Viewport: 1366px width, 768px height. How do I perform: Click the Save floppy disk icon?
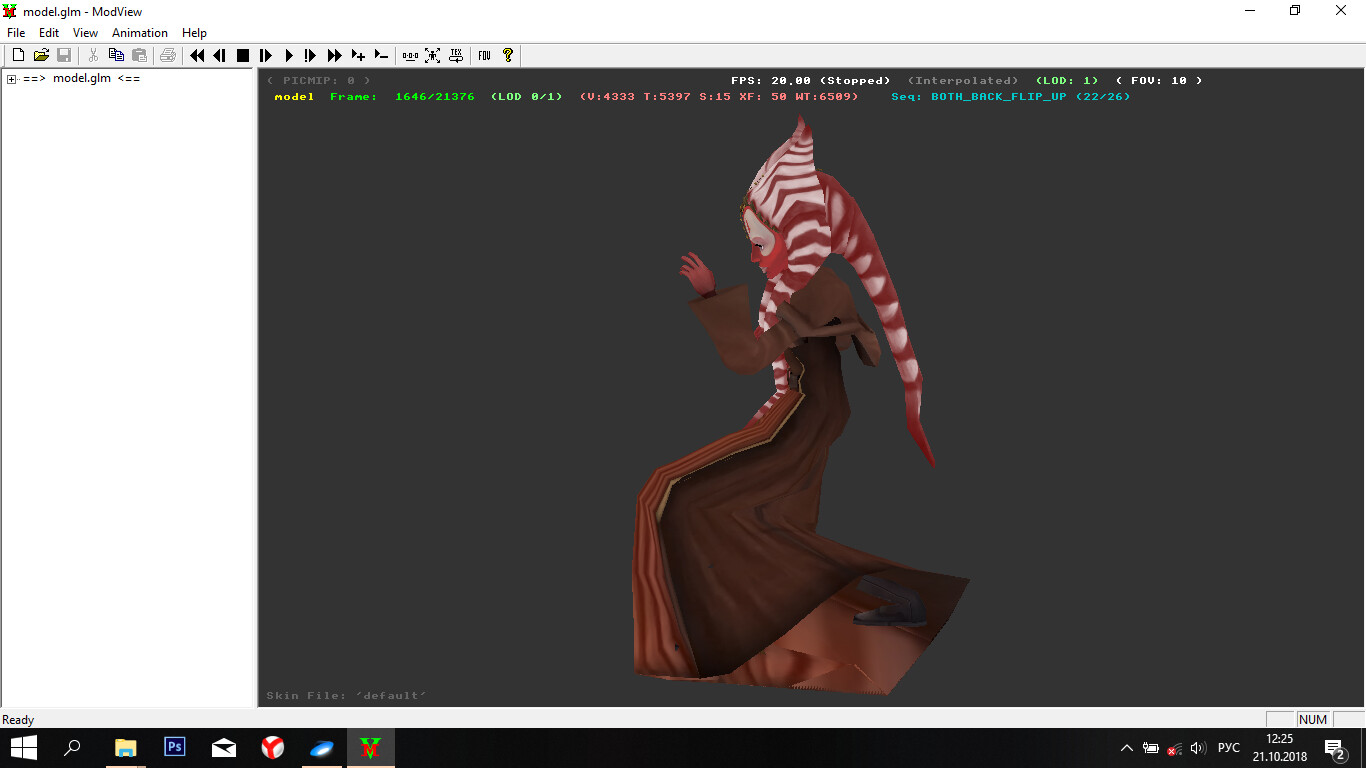(64, 55)
